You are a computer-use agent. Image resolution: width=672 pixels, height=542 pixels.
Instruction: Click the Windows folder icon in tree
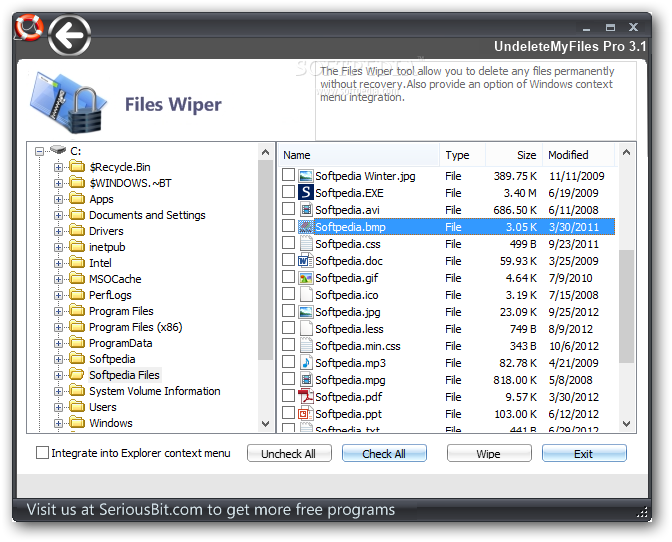click(77, 422)
